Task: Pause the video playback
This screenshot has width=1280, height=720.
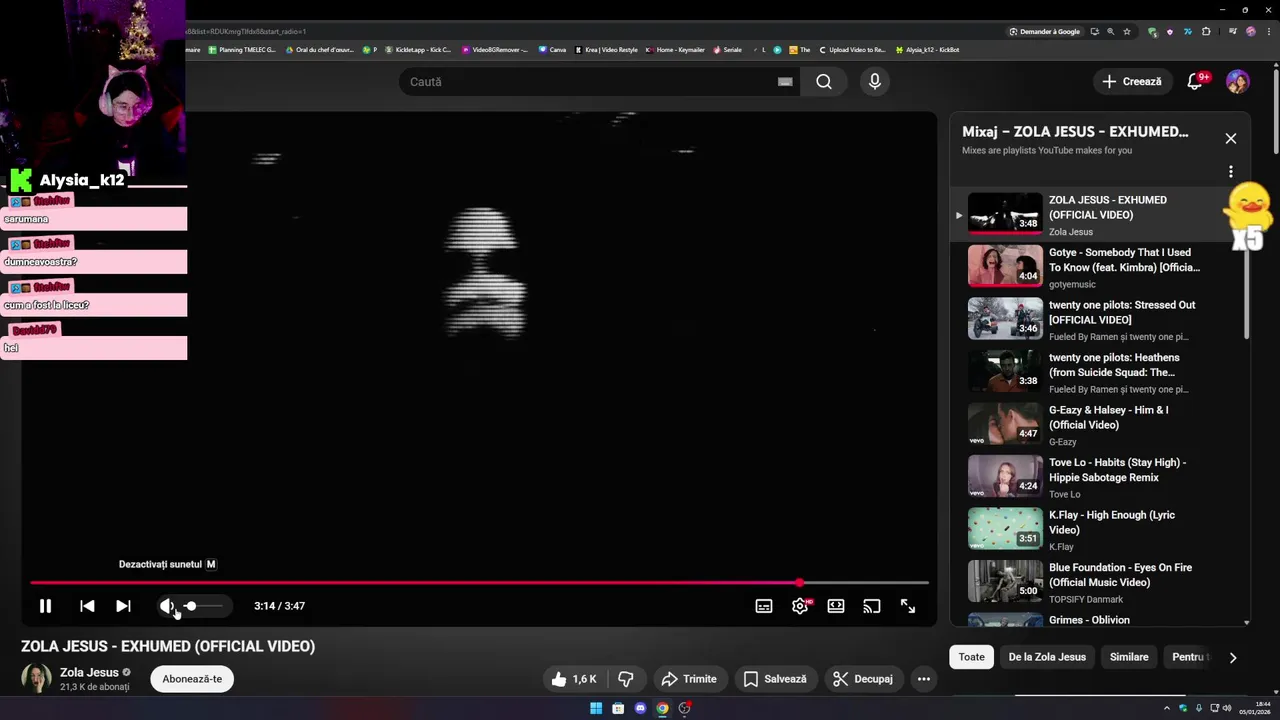Action: tap(45, 606)
